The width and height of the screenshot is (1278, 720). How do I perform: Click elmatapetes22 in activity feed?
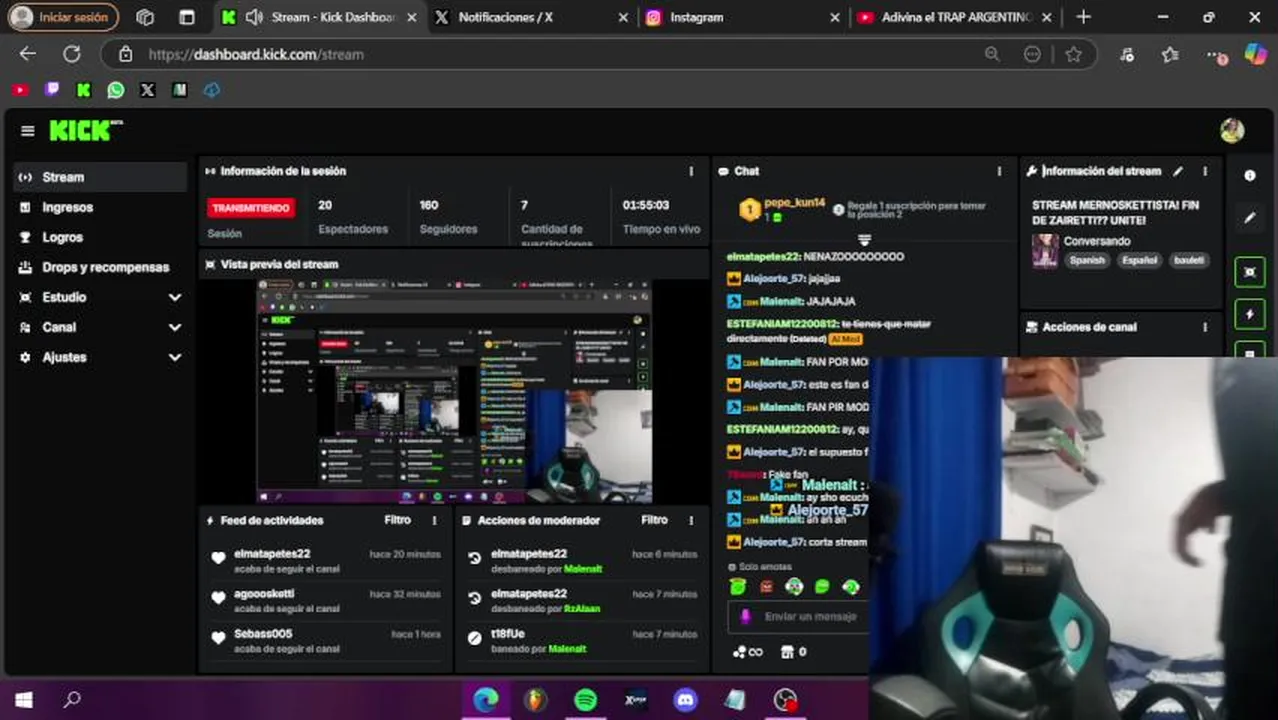pyautogui.click(x=272, y=554)
